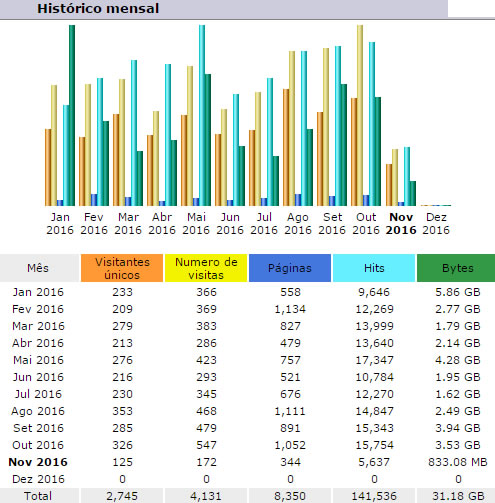Select the Dez 2016 chart label
The height and width of the screenshot is (503, 495).
coord(436,224)
